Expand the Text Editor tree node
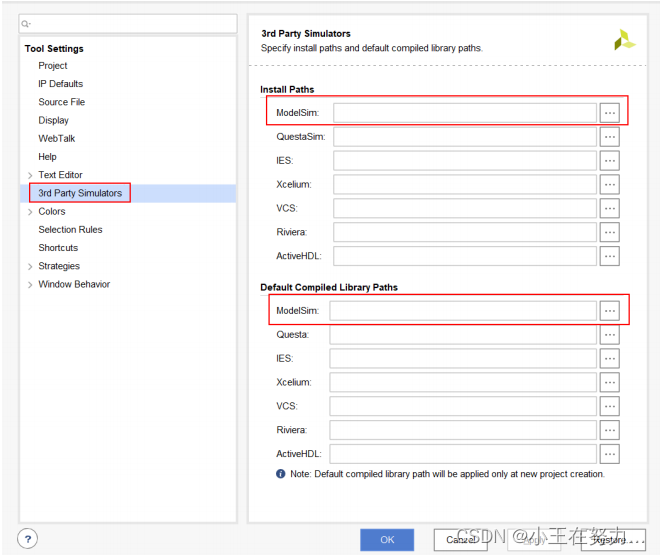Viewport: 660px width, 555px height. (x=30, y=175)
